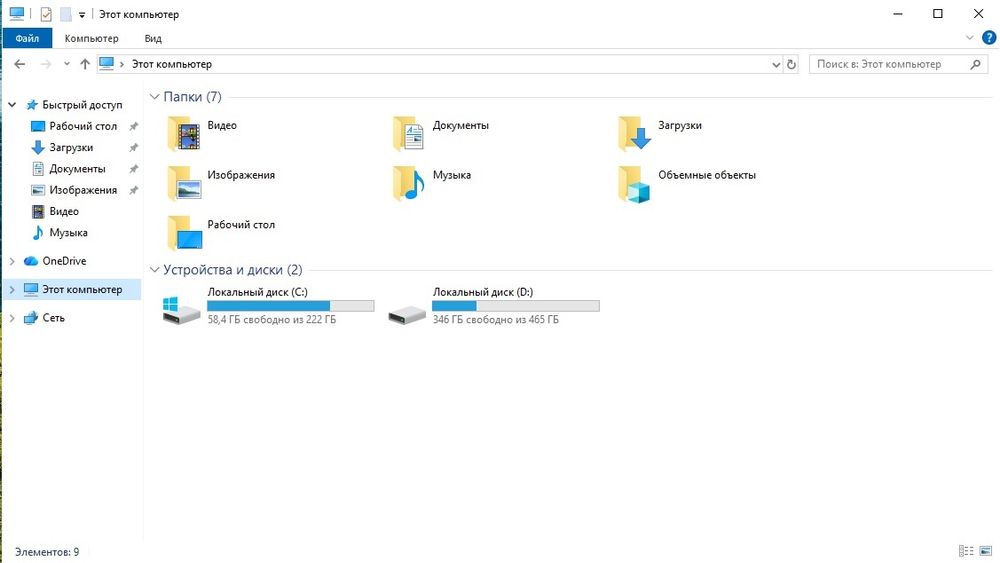Viewport: 1000px width, 563px height.
Task: Open Customize Quick Access Toolbar dropdown
Action: (x=82, y=15)
